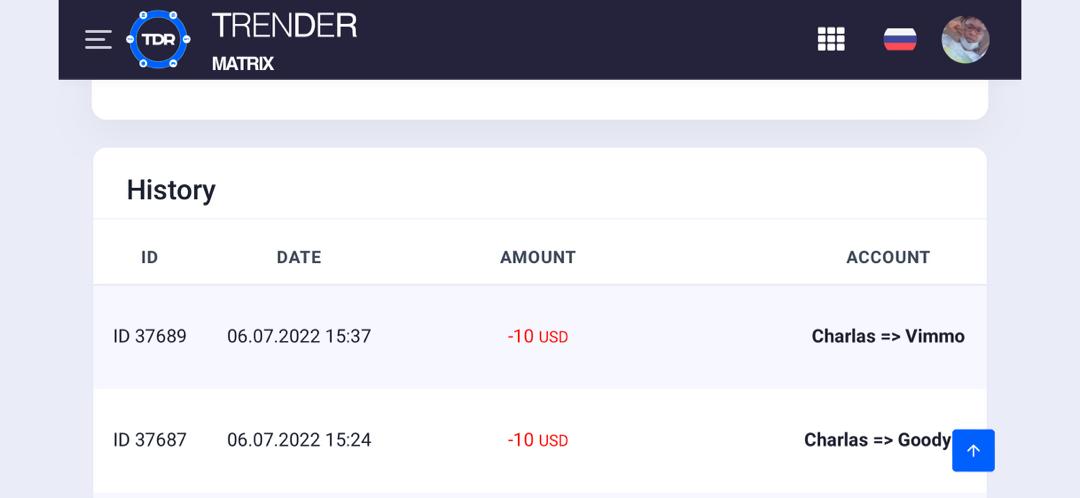This screenshot has height=498, width=1080.
Task: Select transaction ID 37689
Action: [x=150, y=336]
